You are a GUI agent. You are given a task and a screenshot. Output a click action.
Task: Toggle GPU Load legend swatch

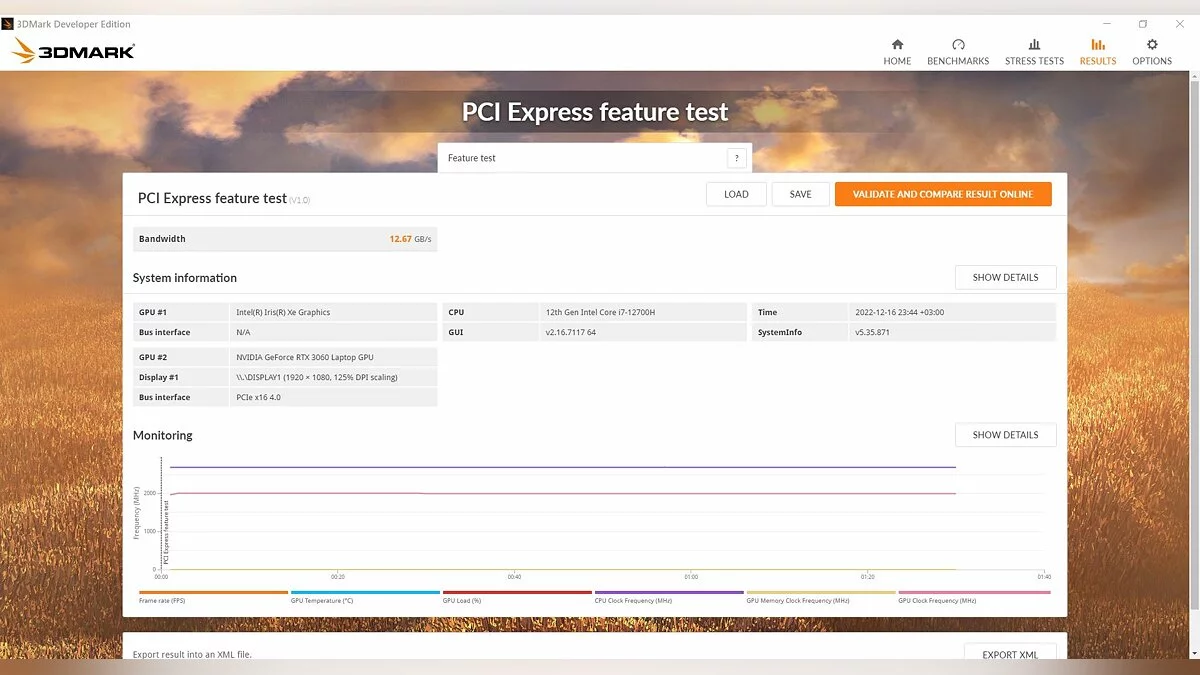pyautogui.click(x=517, y=592)
